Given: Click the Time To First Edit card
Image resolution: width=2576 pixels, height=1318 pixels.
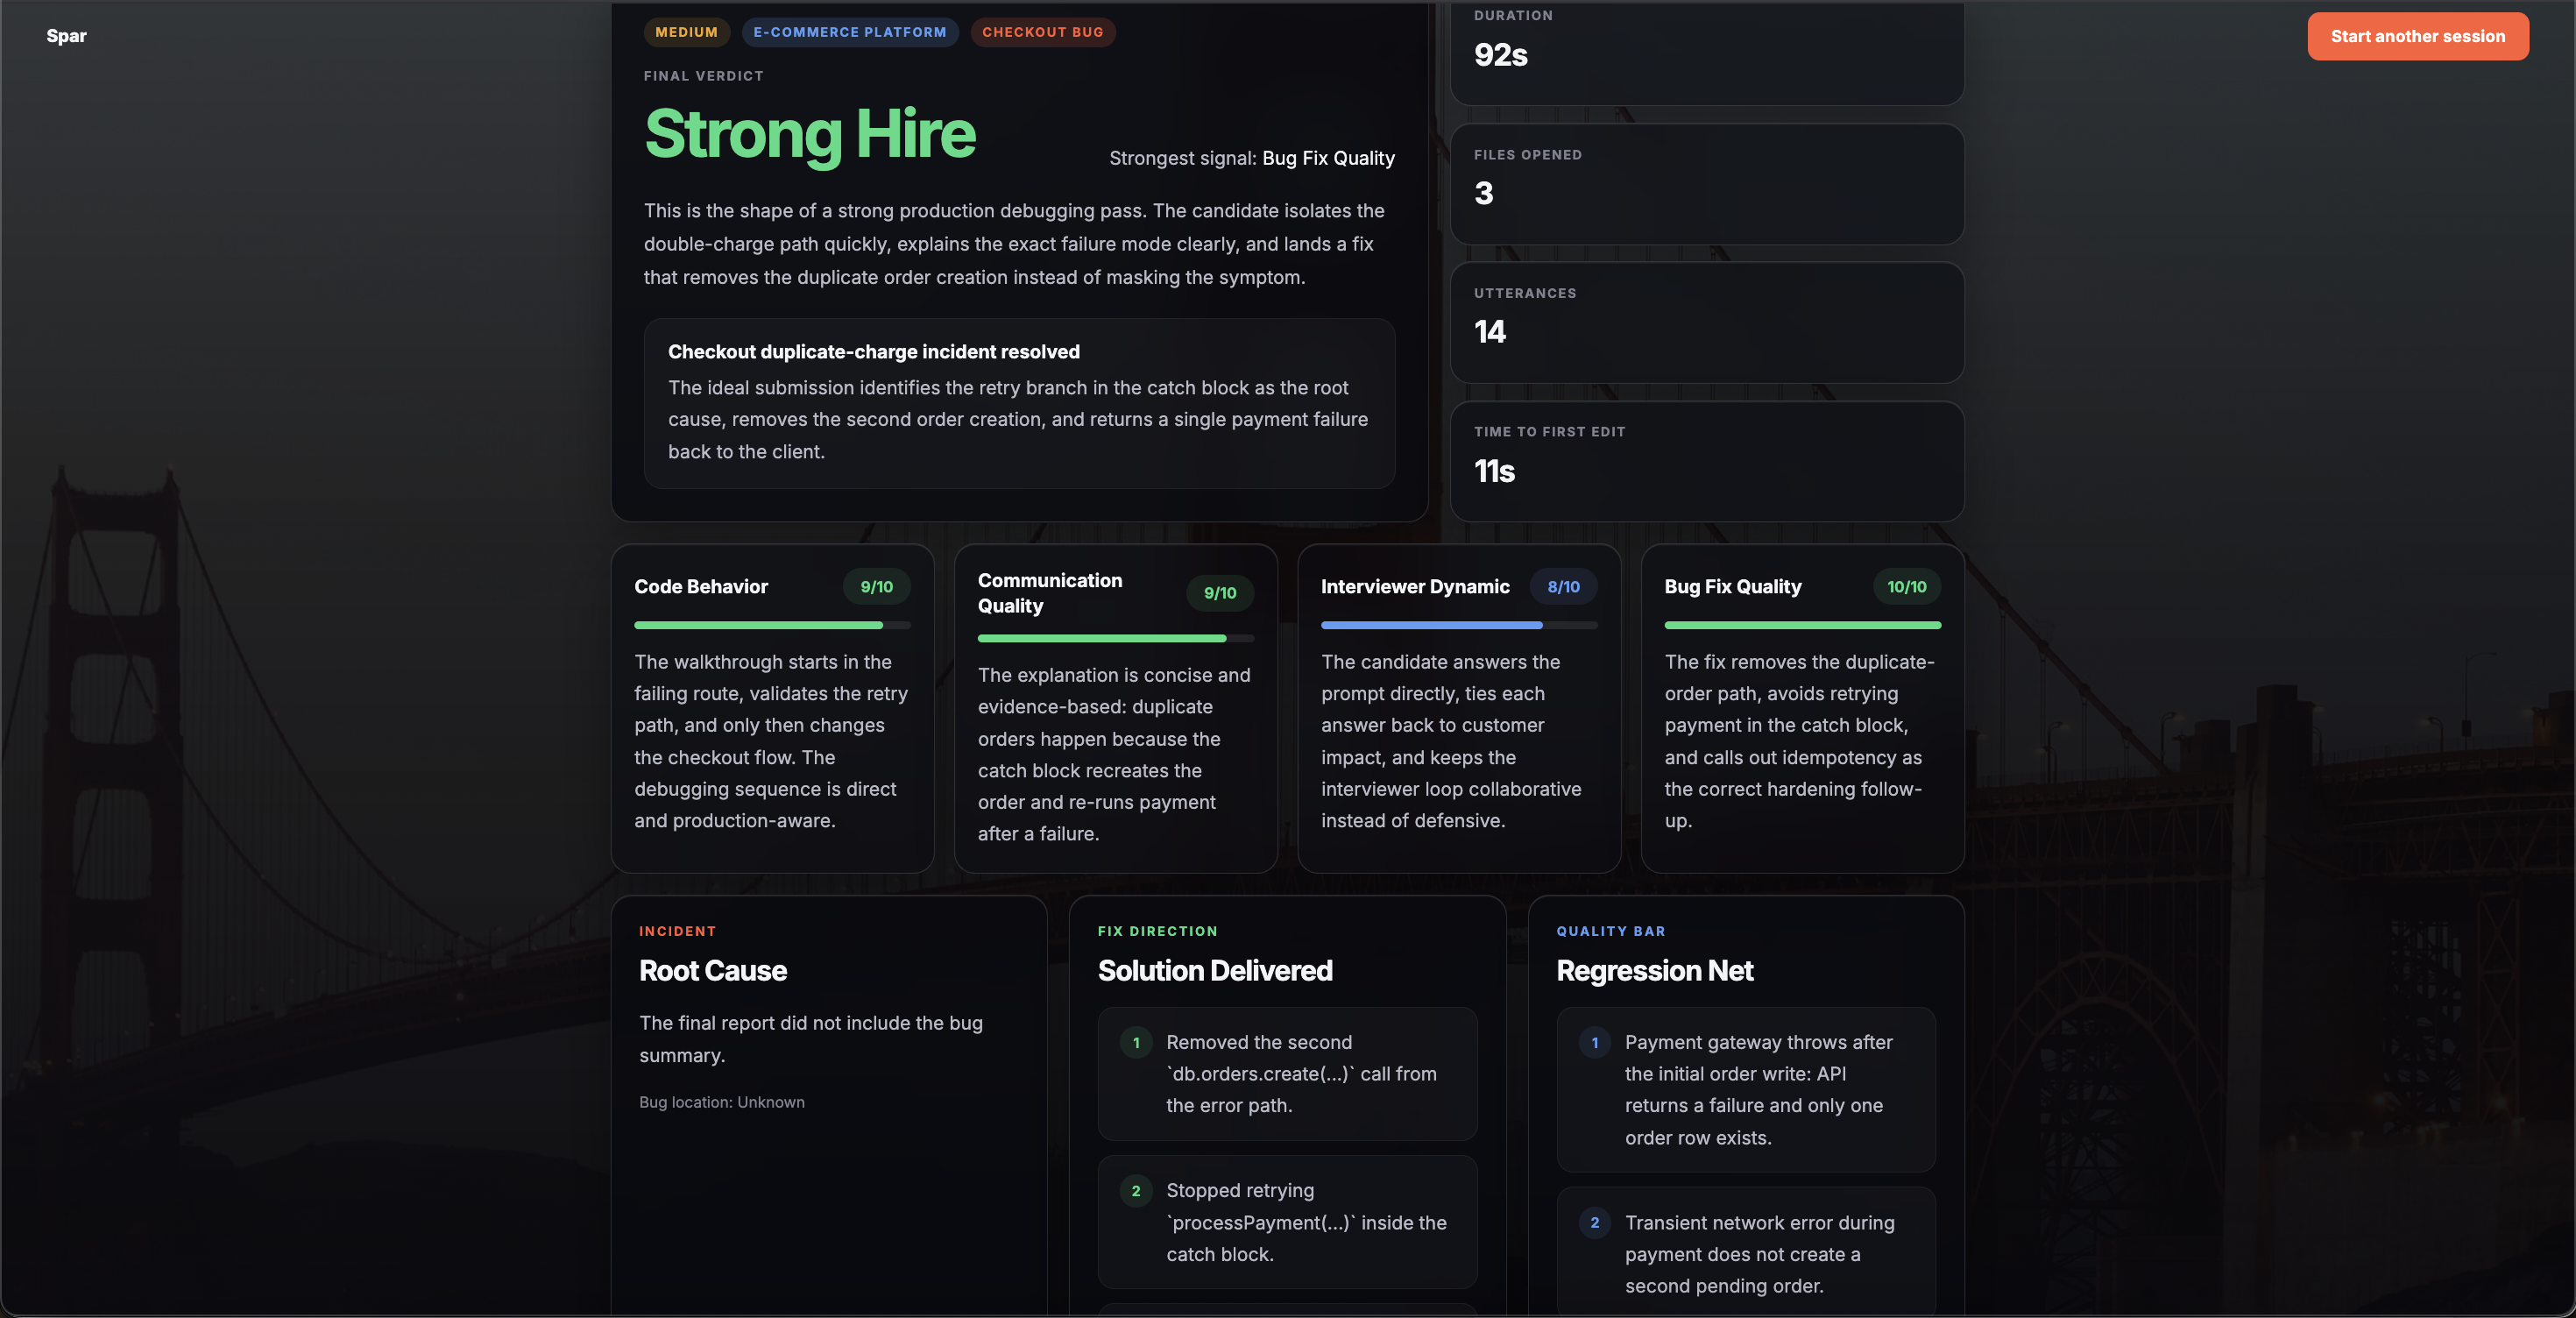Looking at the screenshot, I should pos(1706,460).
